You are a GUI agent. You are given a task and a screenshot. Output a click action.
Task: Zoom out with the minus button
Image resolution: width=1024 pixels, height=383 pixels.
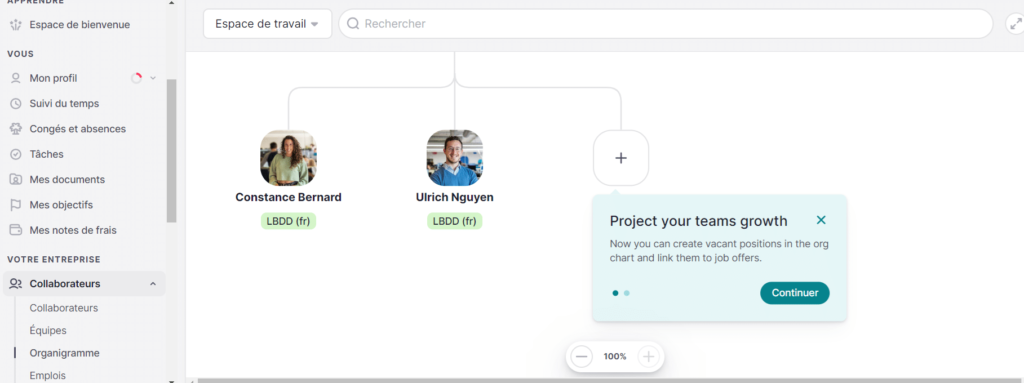581,357
